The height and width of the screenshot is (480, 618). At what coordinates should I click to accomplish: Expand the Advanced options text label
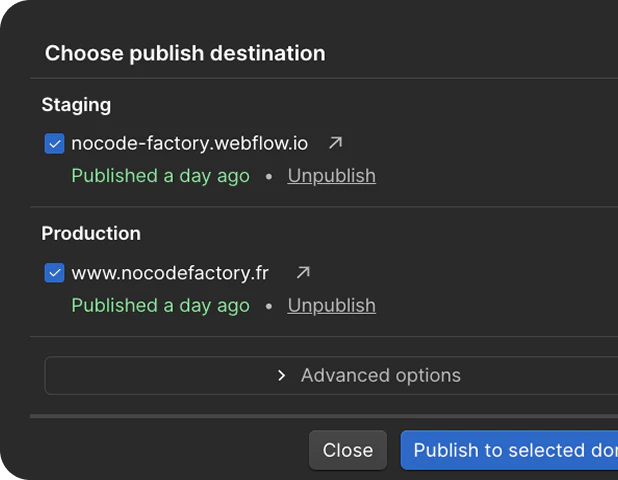click(x=381, y=375)
